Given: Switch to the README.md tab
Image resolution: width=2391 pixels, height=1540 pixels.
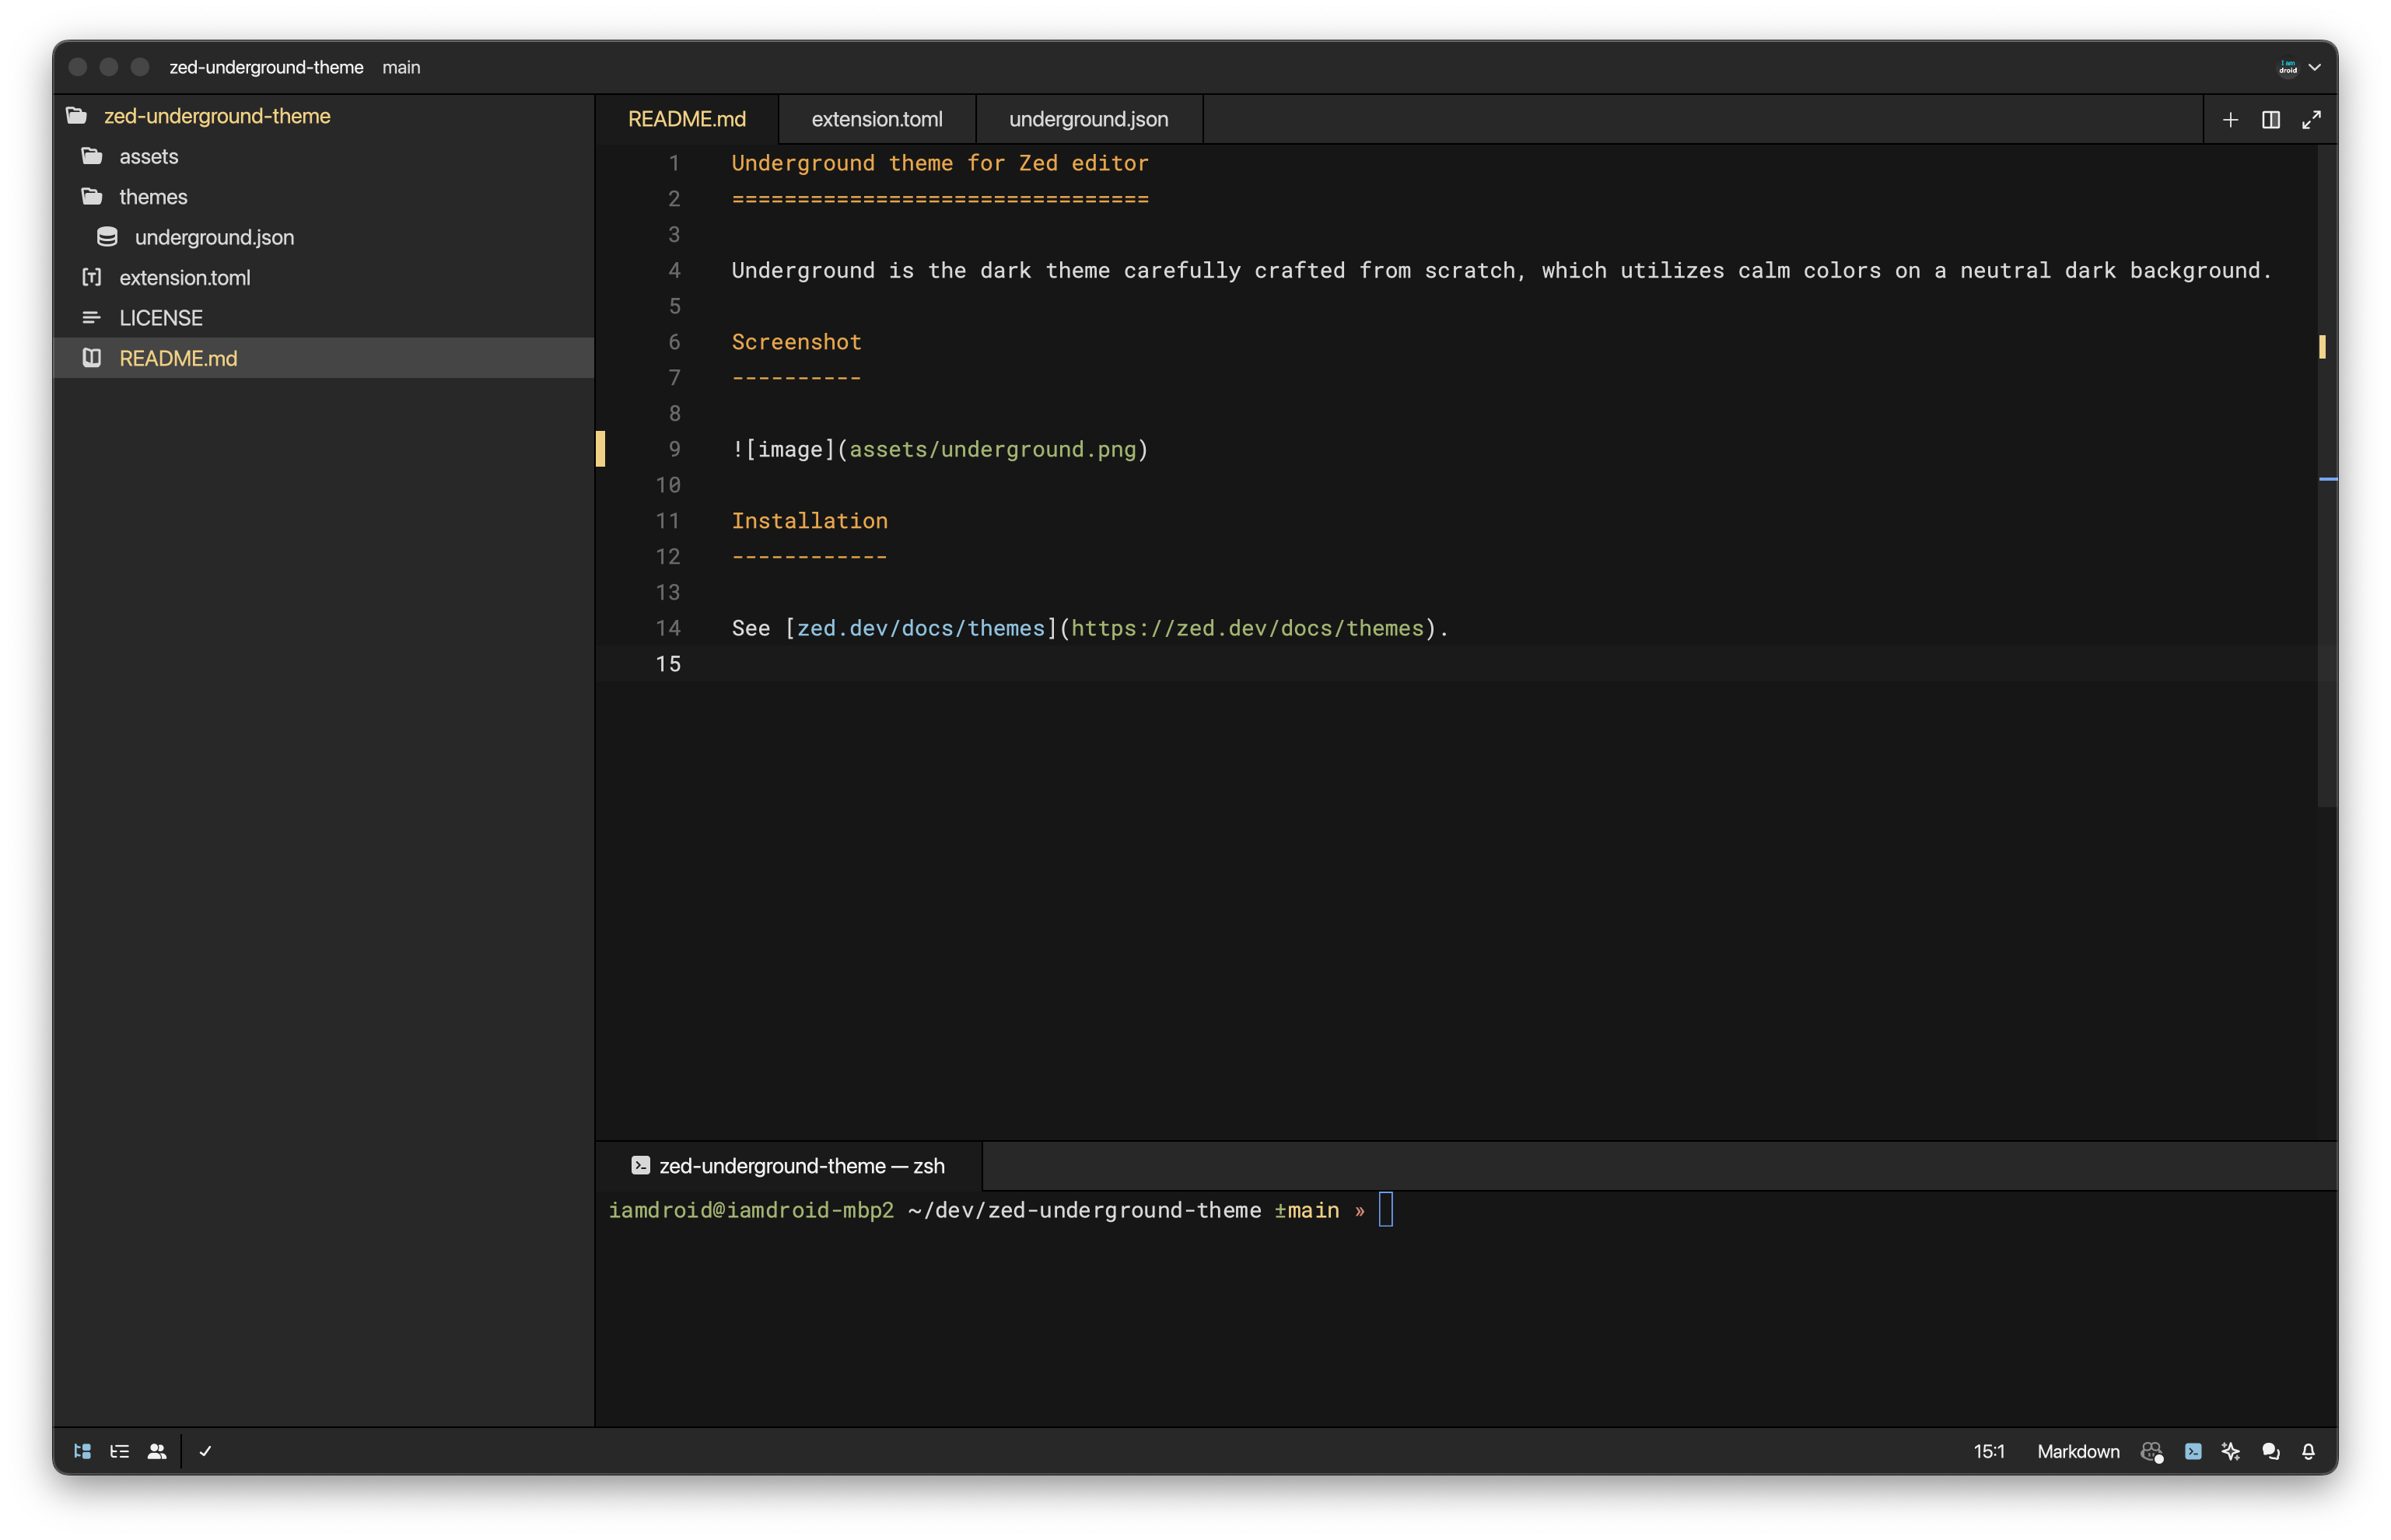Looking at the screenshot, I should 687,119.
